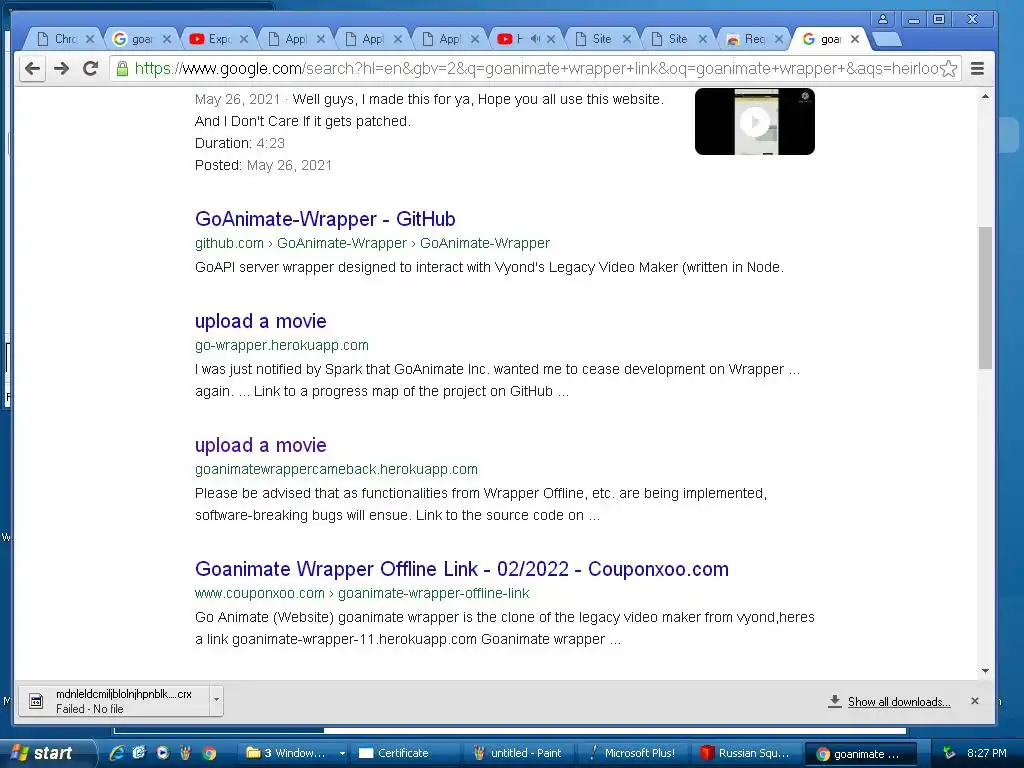Click the 8:27 PM clock
The width and height of the screenshot is (1024, 768).
point(987,753)
